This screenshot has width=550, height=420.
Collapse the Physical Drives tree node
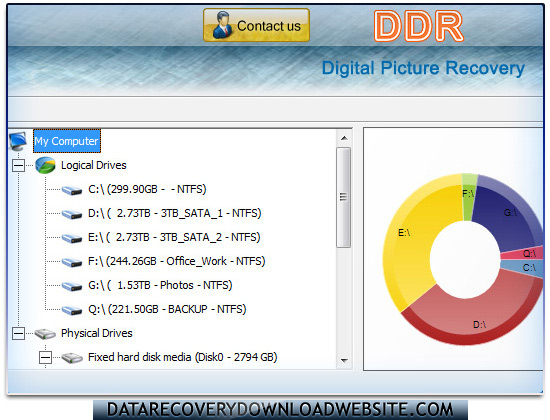(18, 333)
